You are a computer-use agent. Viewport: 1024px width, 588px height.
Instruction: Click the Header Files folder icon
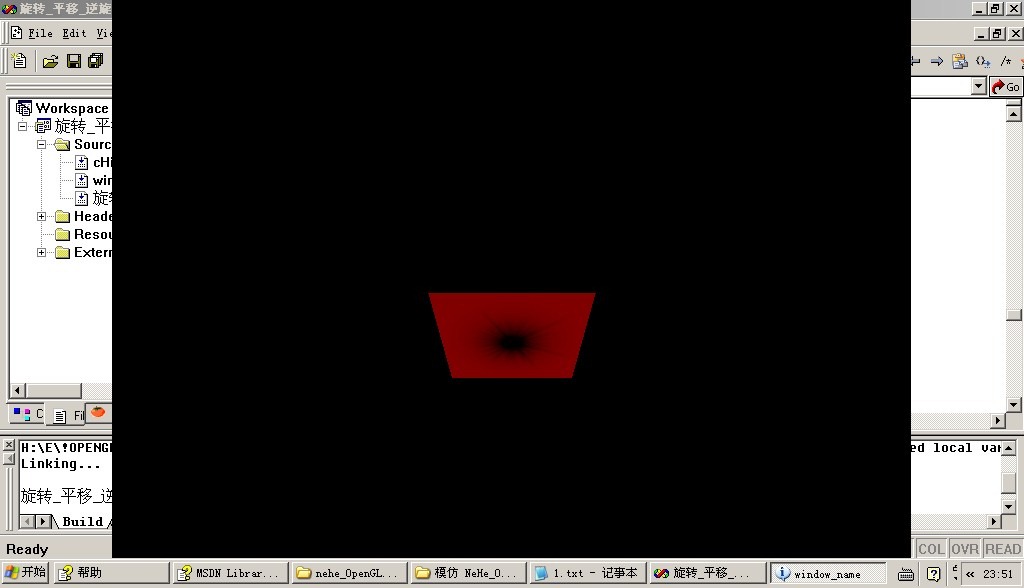click(x=63, y=216)
